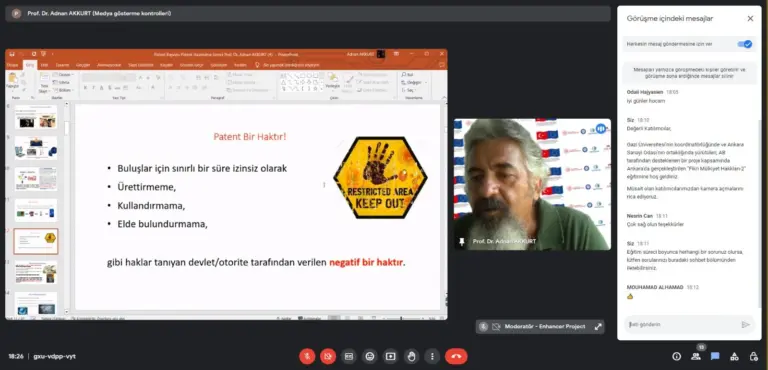Select slide 9 thumbnail

point(36,148)
